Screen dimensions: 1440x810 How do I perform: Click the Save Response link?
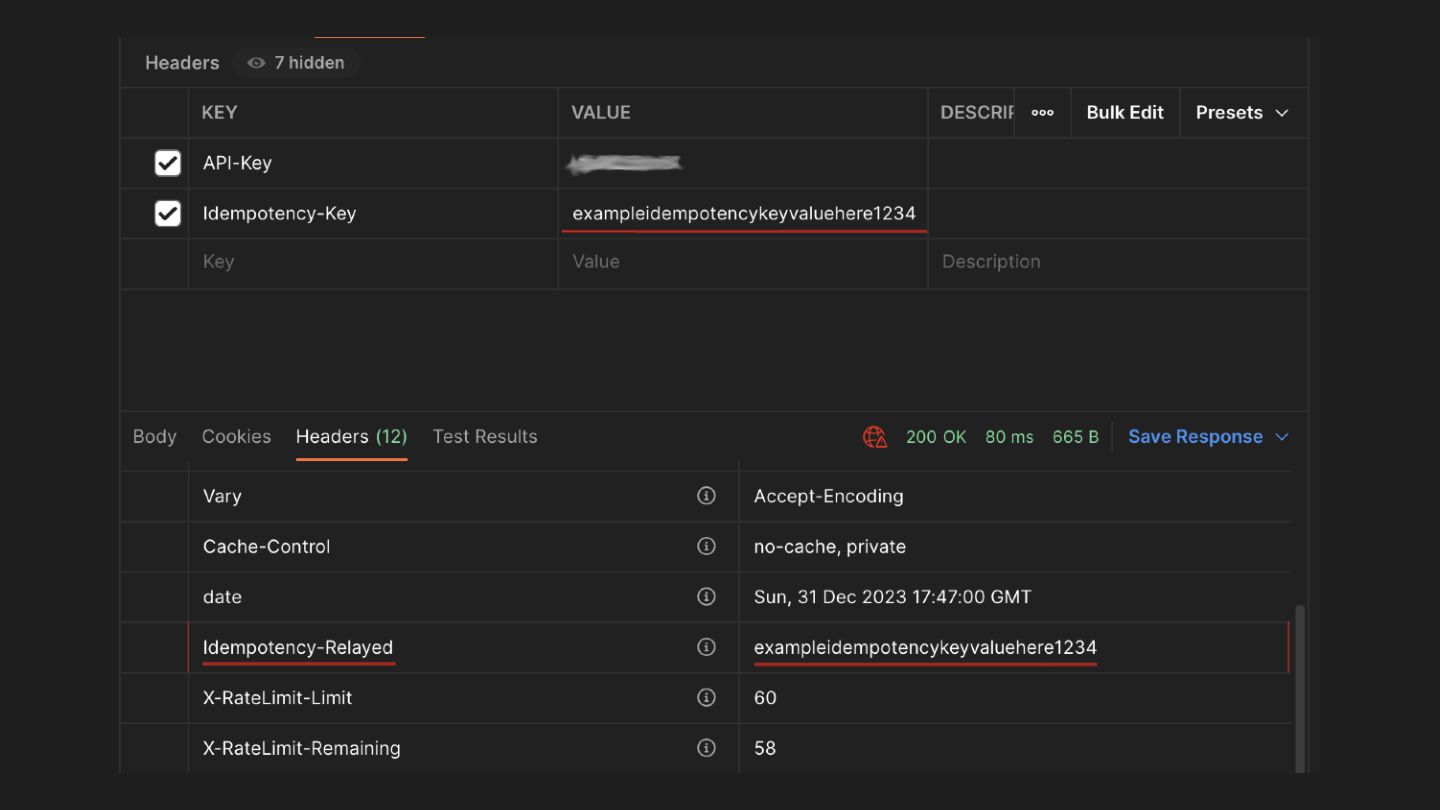1195,437
